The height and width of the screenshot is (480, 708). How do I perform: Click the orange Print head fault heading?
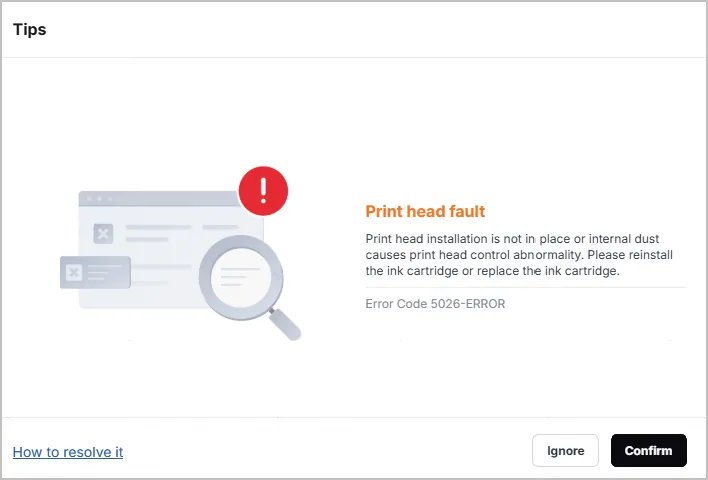425,211
